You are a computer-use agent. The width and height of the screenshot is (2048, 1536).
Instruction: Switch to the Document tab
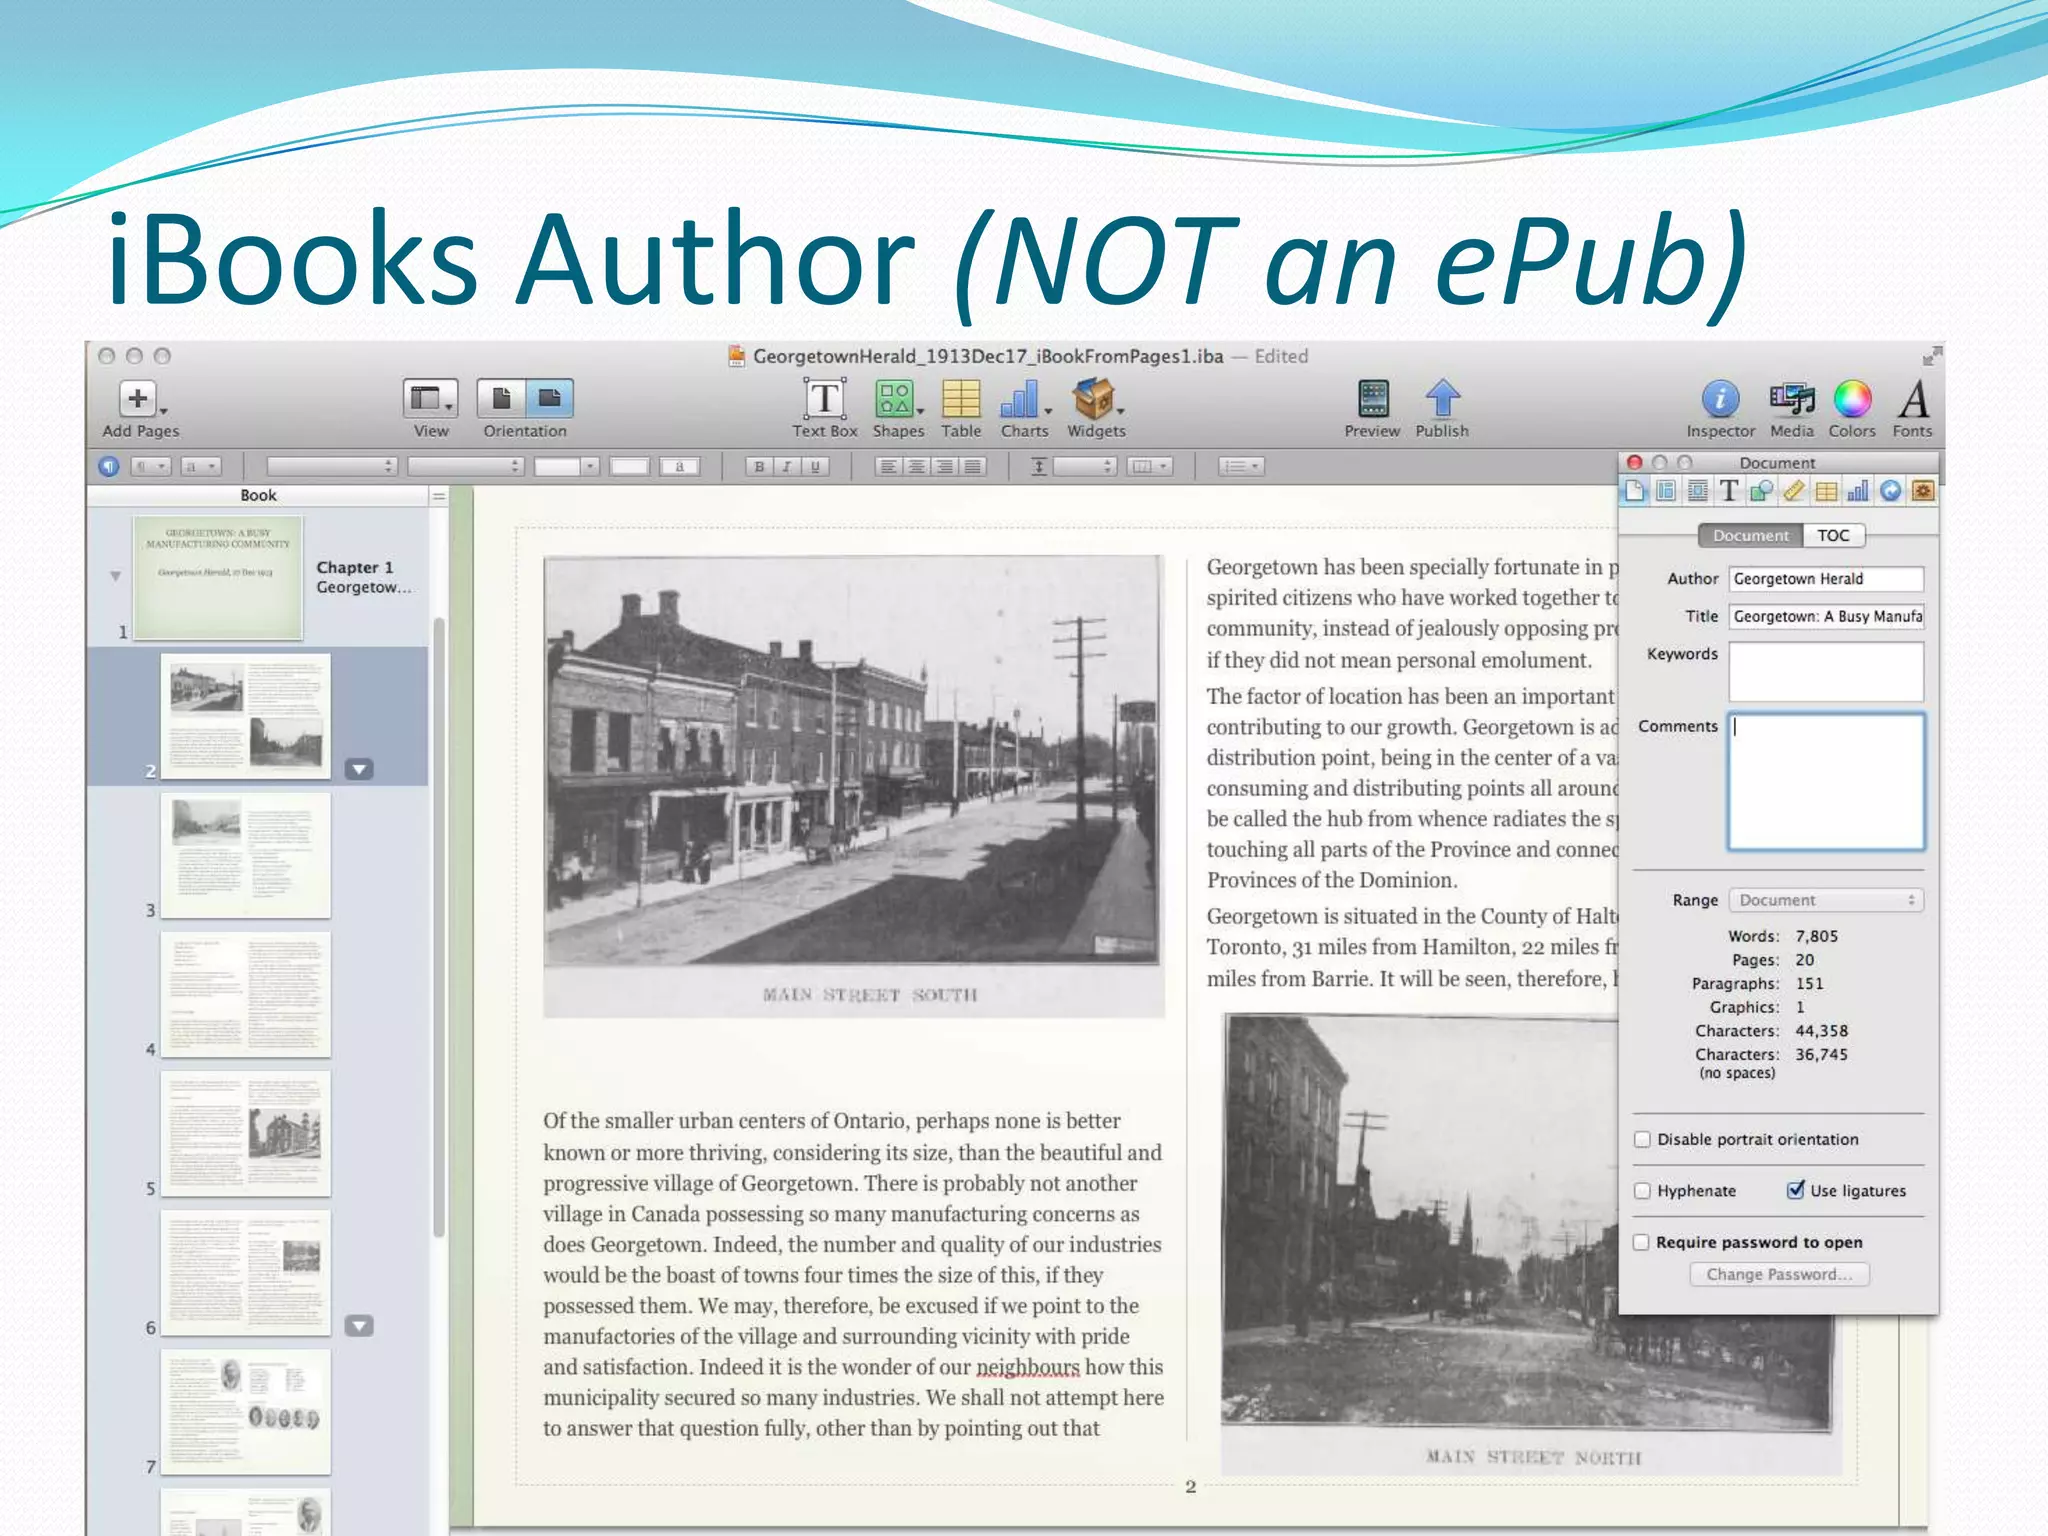[x=1750, y=535]
